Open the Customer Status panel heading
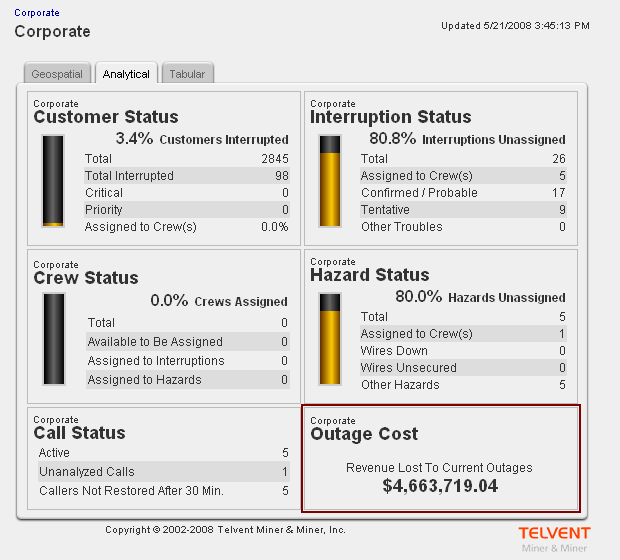Image resolution: width=620 pixels, height=560 pixels. [x=106, y=117]
